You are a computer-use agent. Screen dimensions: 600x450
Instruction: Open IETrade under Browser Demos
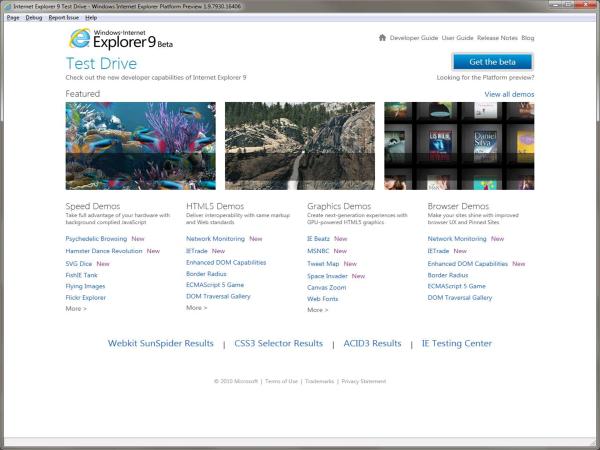click(438, 251)
